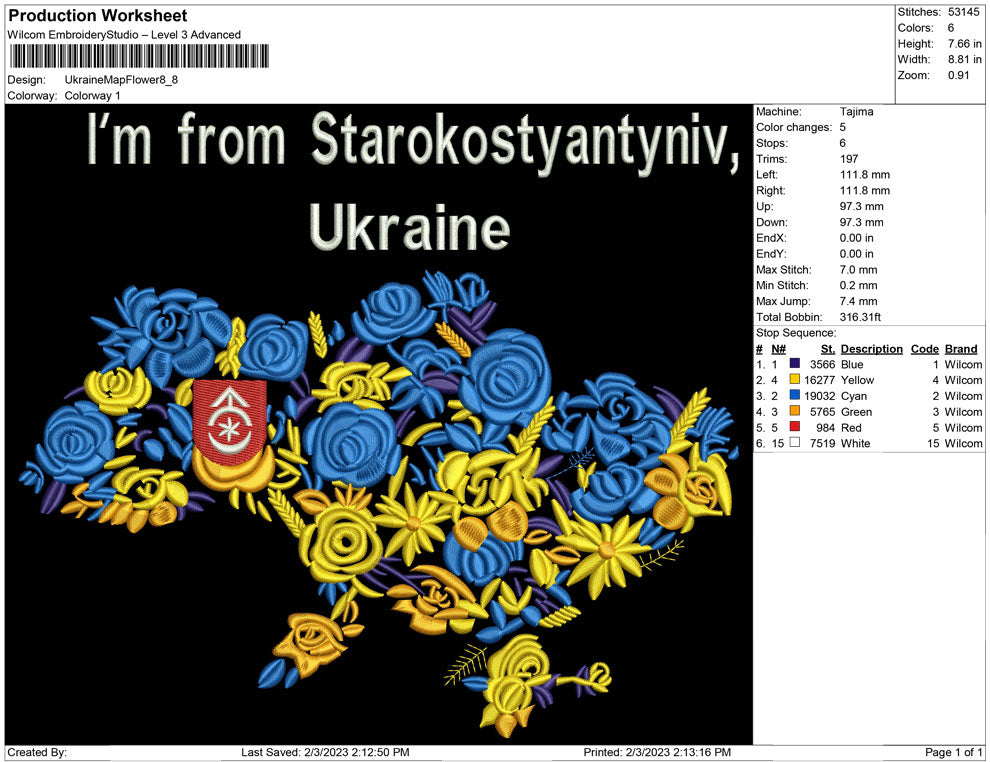Expand the Stop Sequence section
The image size is (990, 762).
(796, 332)
